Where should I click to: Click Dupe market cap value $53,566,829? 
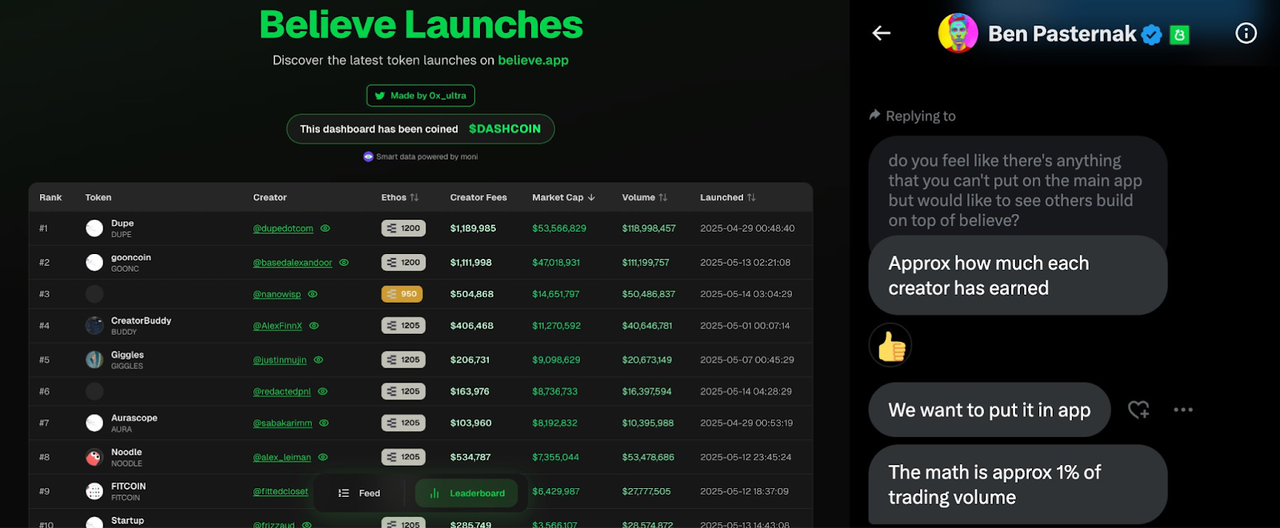(559, 228)
